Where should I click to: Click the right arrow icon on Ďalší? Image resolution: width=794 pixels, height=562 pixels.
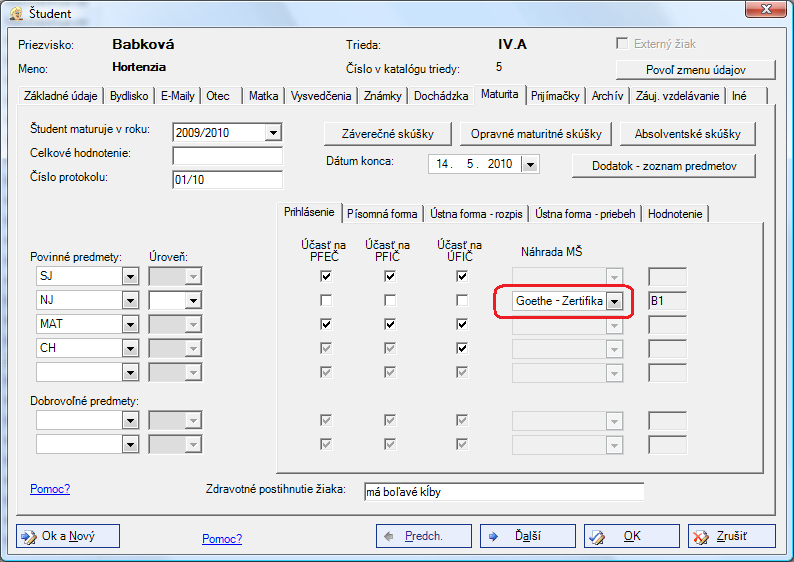coord(493,536)
